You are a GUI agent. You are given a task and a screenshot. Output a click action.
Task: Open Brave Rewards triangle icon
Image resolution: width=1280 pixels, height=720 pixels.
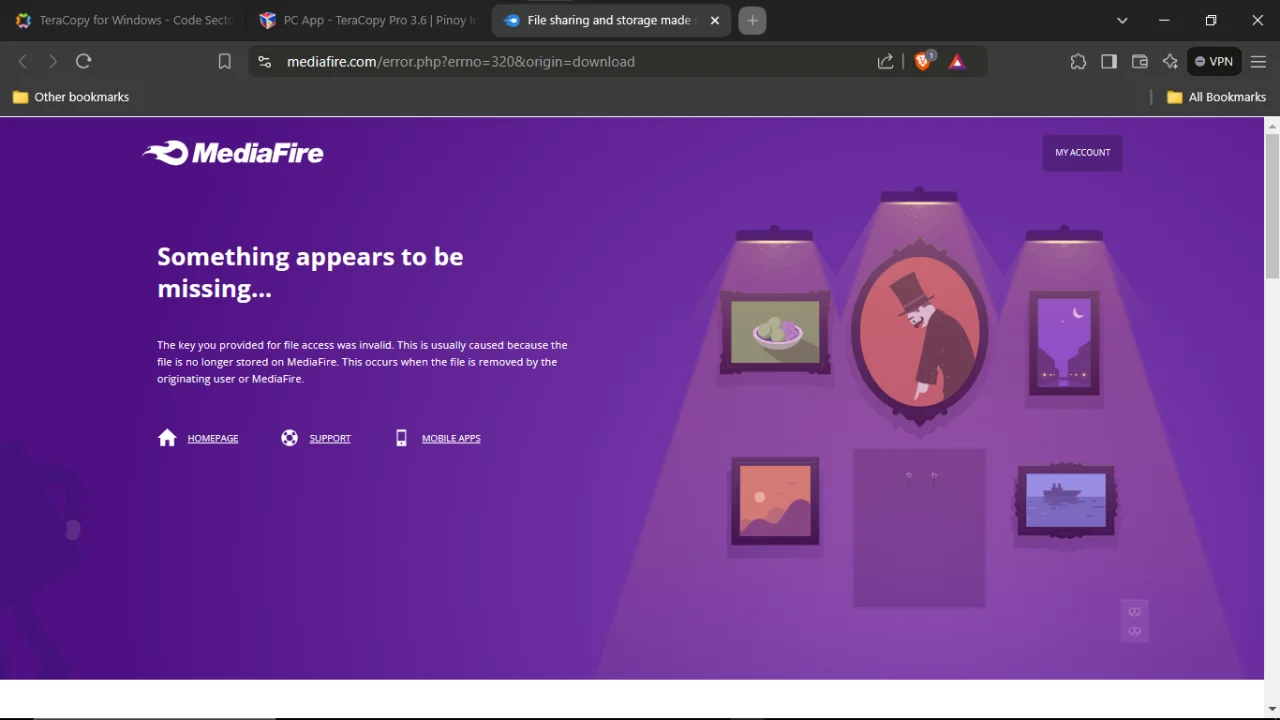(957, 61)
